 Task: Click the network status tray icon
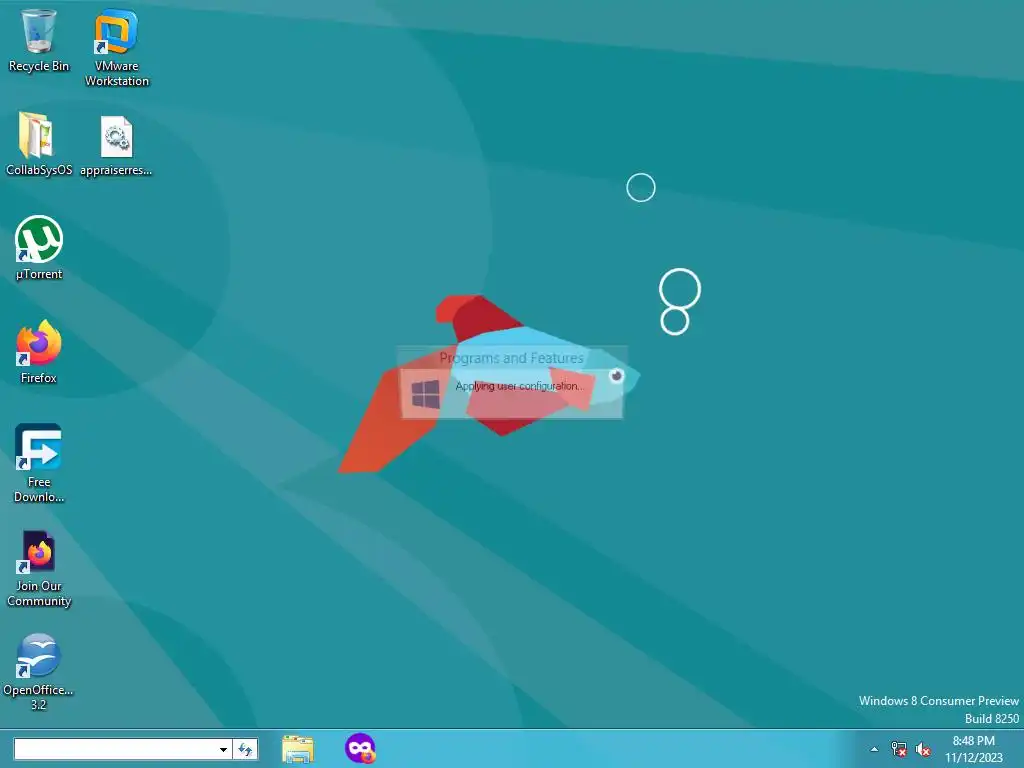(899, 749)
